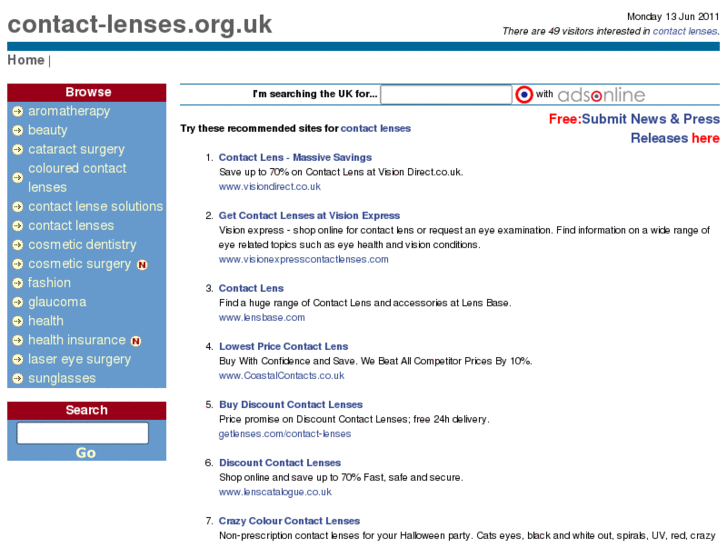Screen dimensions: 727x545
Task: Open the cataract surgery category
Action: coord(77,149)
